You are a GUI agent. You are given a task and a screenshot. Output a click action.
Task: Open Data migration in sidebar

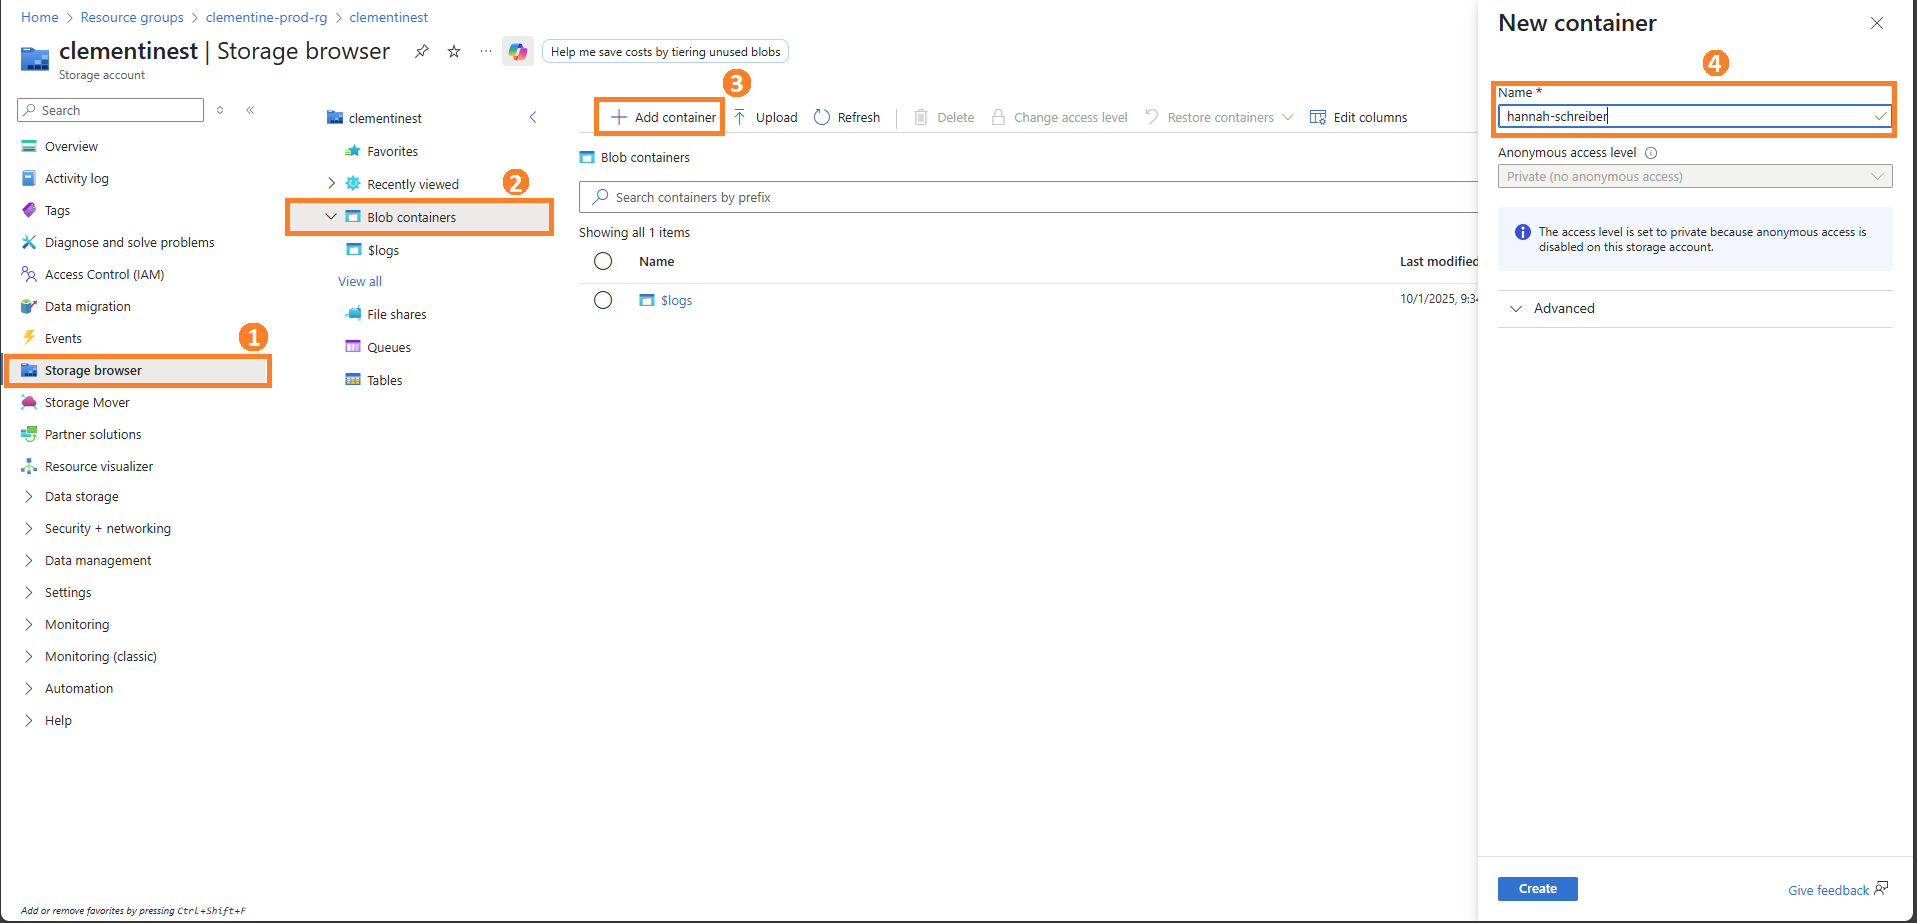87,306
